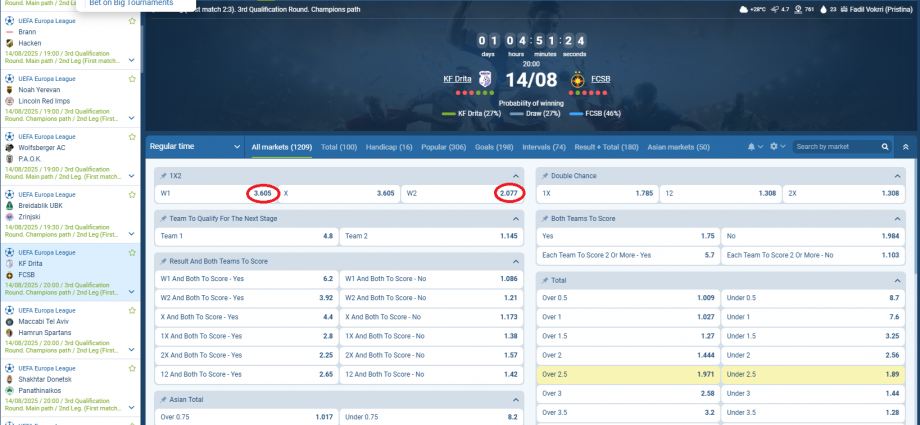Open the Asian markets (50) tab
This screenshot has width=920, height=425.
point(678,147)
